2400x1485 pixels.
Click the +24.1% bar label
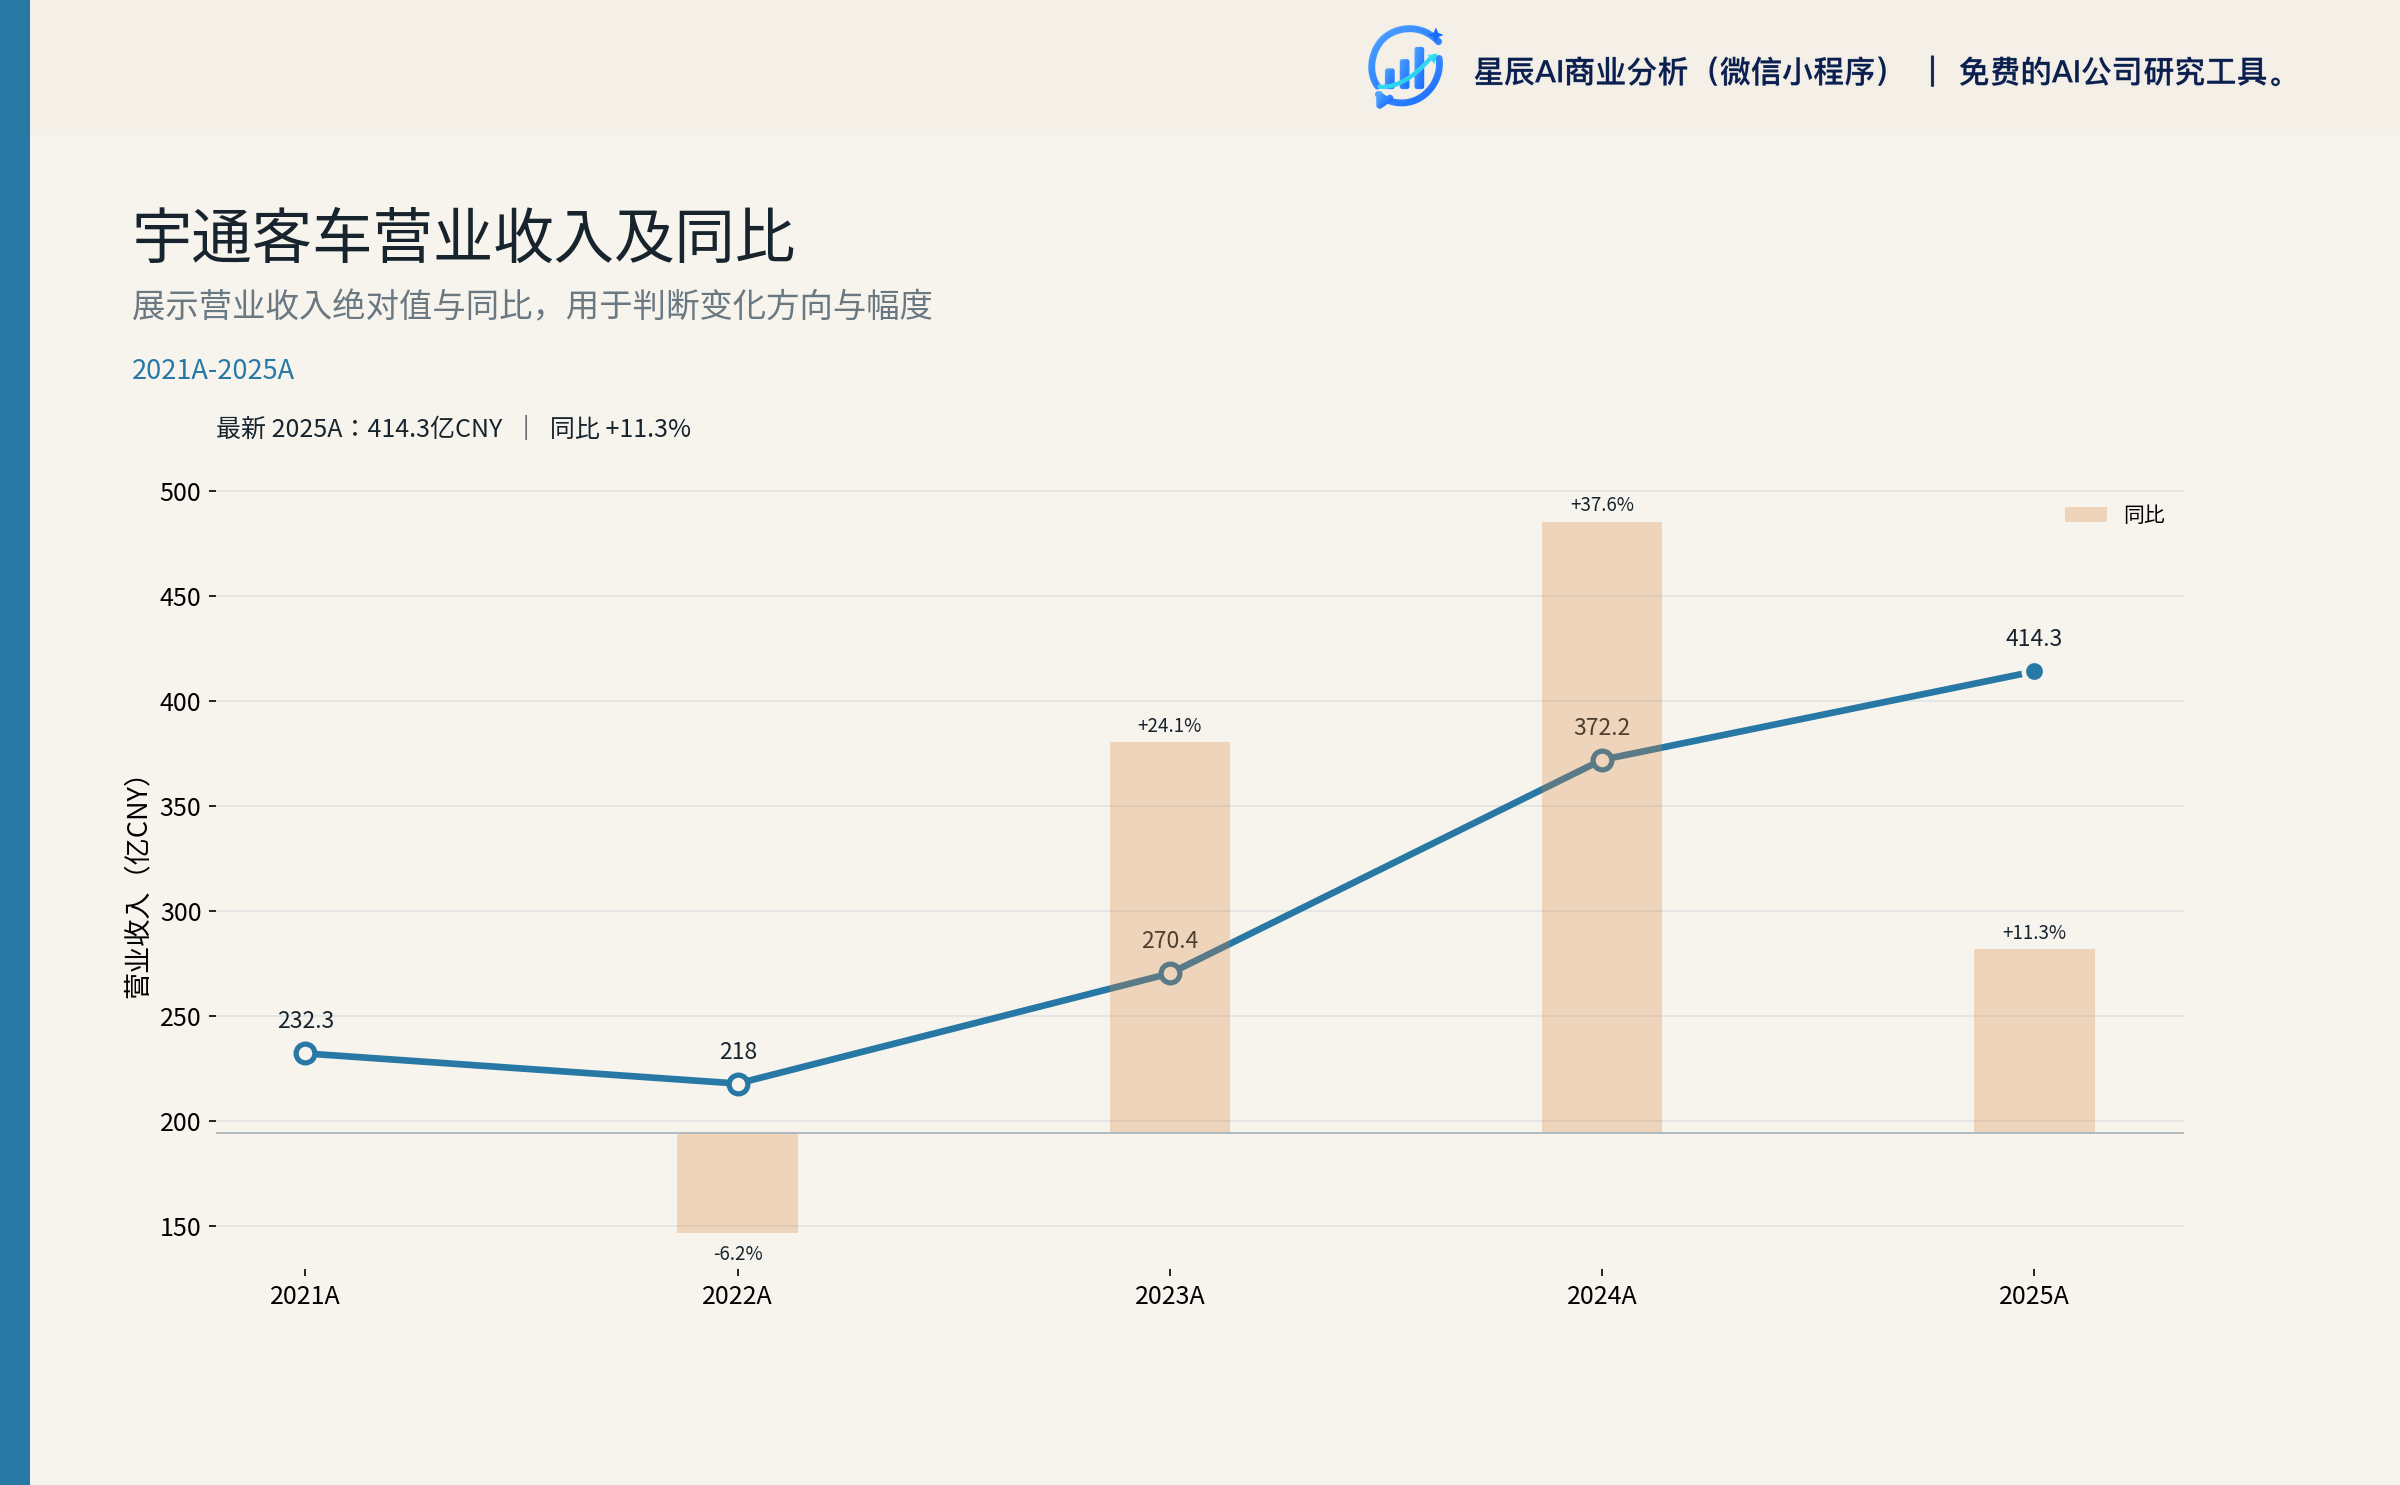click(x=1169, y=725)
